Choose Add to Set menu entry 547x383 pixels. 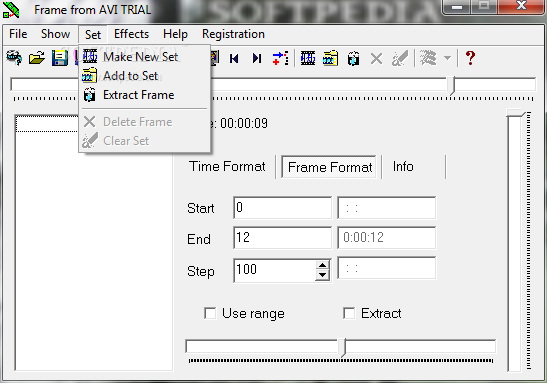tap(144, 76)
